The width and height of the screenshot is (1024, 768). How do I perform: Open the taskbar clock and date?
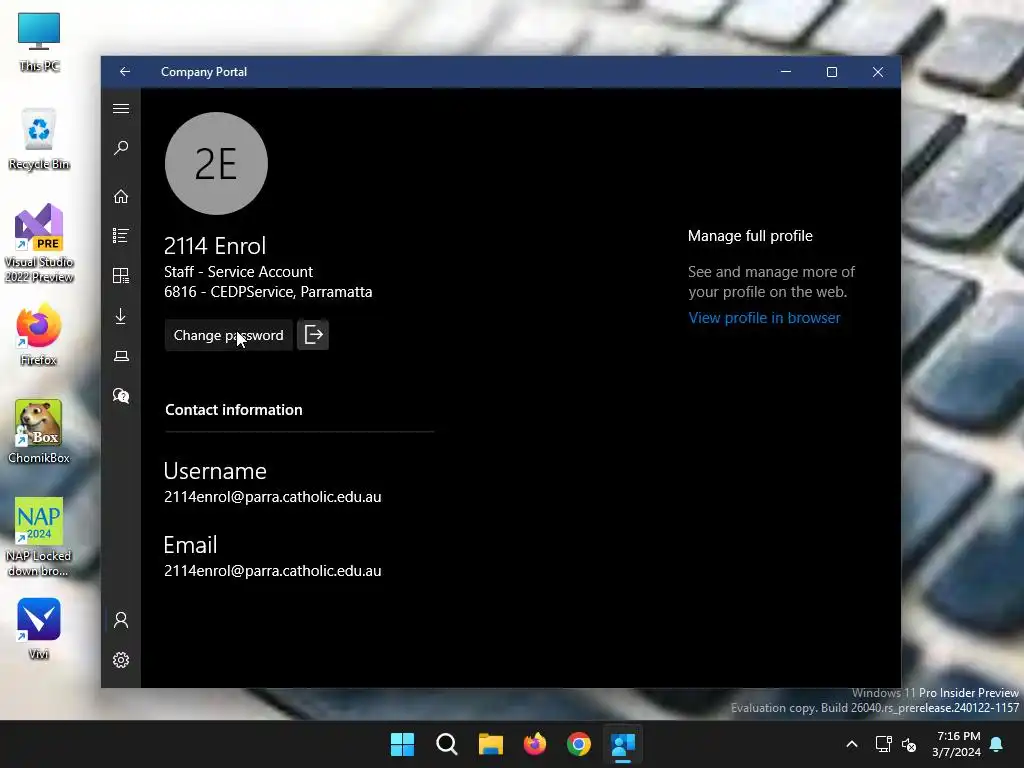(957, 744)
